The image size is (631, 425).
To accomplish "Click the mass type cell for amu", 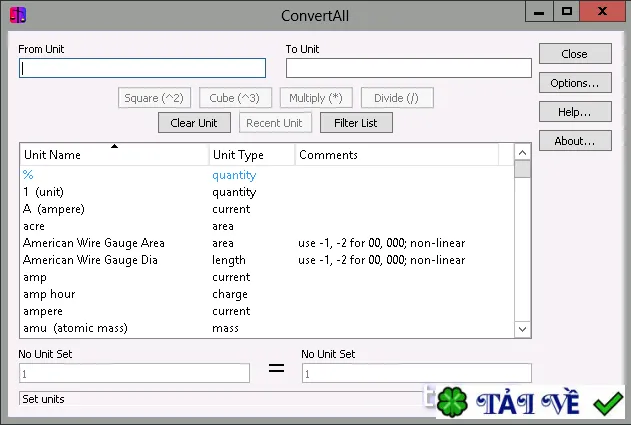I will [x=225, y=328].
